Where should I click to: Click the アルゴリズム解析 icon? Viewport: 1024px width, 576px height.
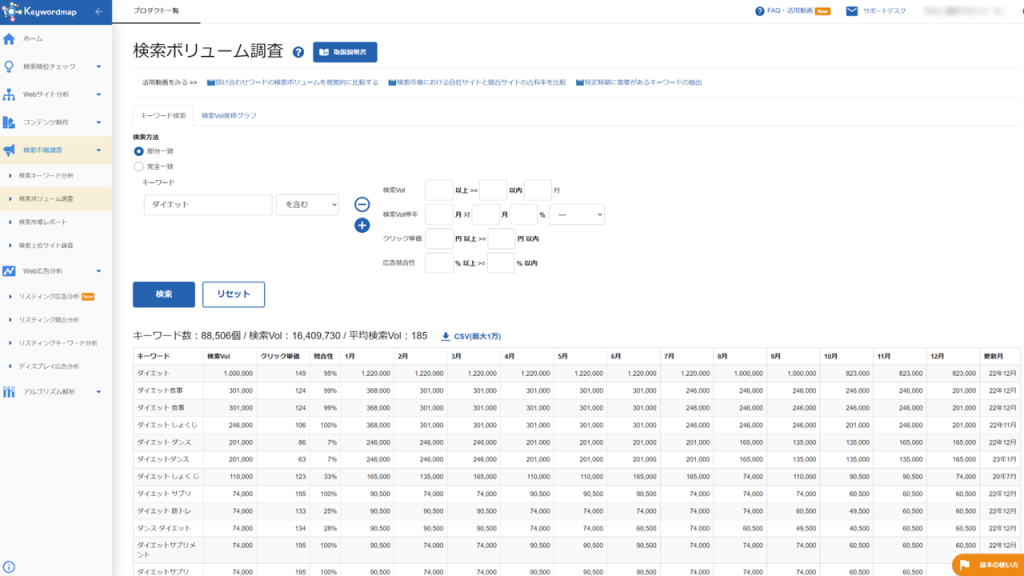[x=9, y=392]
